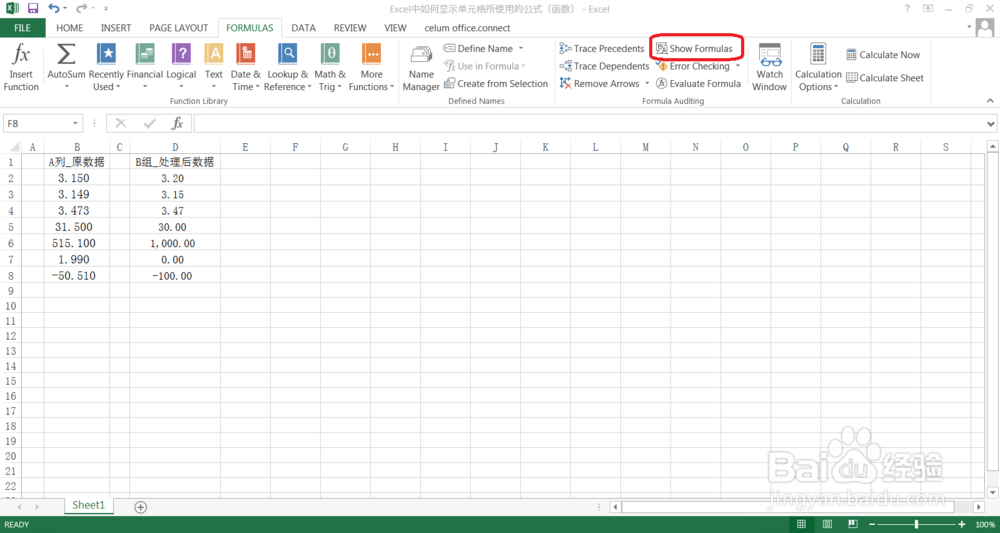Open the celum office.connect tab
Screen dimensions: 1000x533
coord(467,28)
